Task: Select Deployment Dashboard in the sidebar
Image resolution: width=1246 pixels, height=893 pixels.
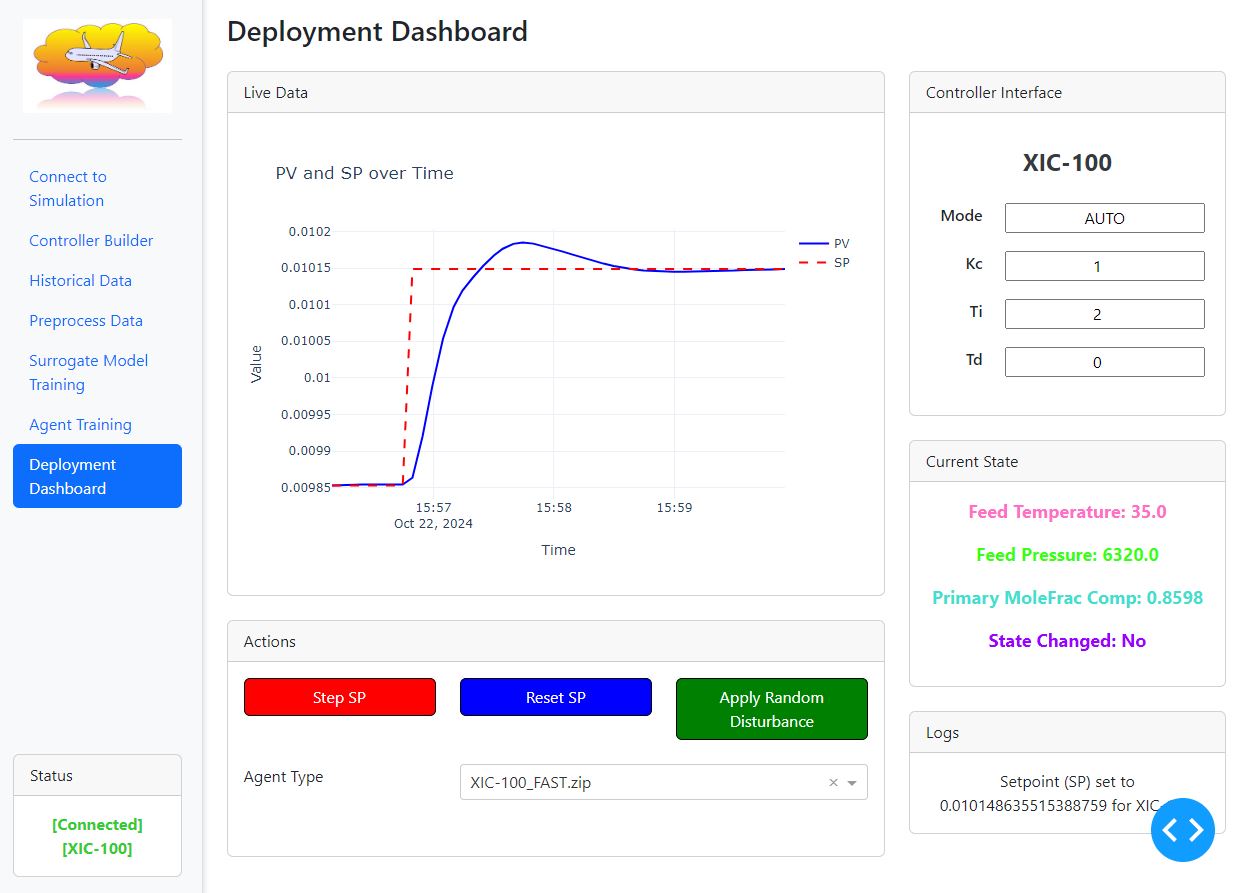Action: tap(97, 476)
